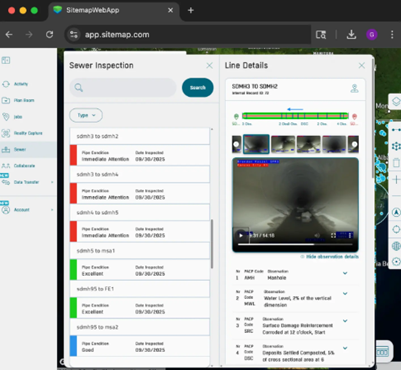Viewport: 401px width, 370px height.
Task: Click the green start manhole pin
Action: pyautogui.click(x=236, y=116)
